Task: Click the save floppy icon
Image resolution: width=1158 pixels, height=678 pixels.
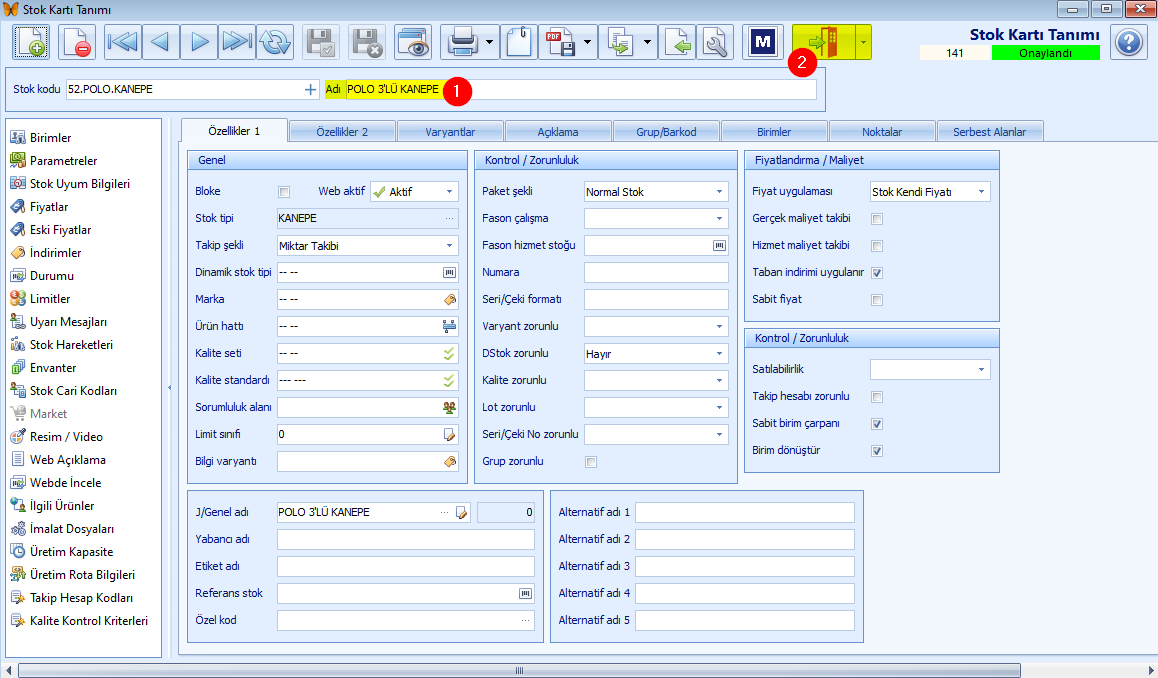Action: [x=321, y=42]
